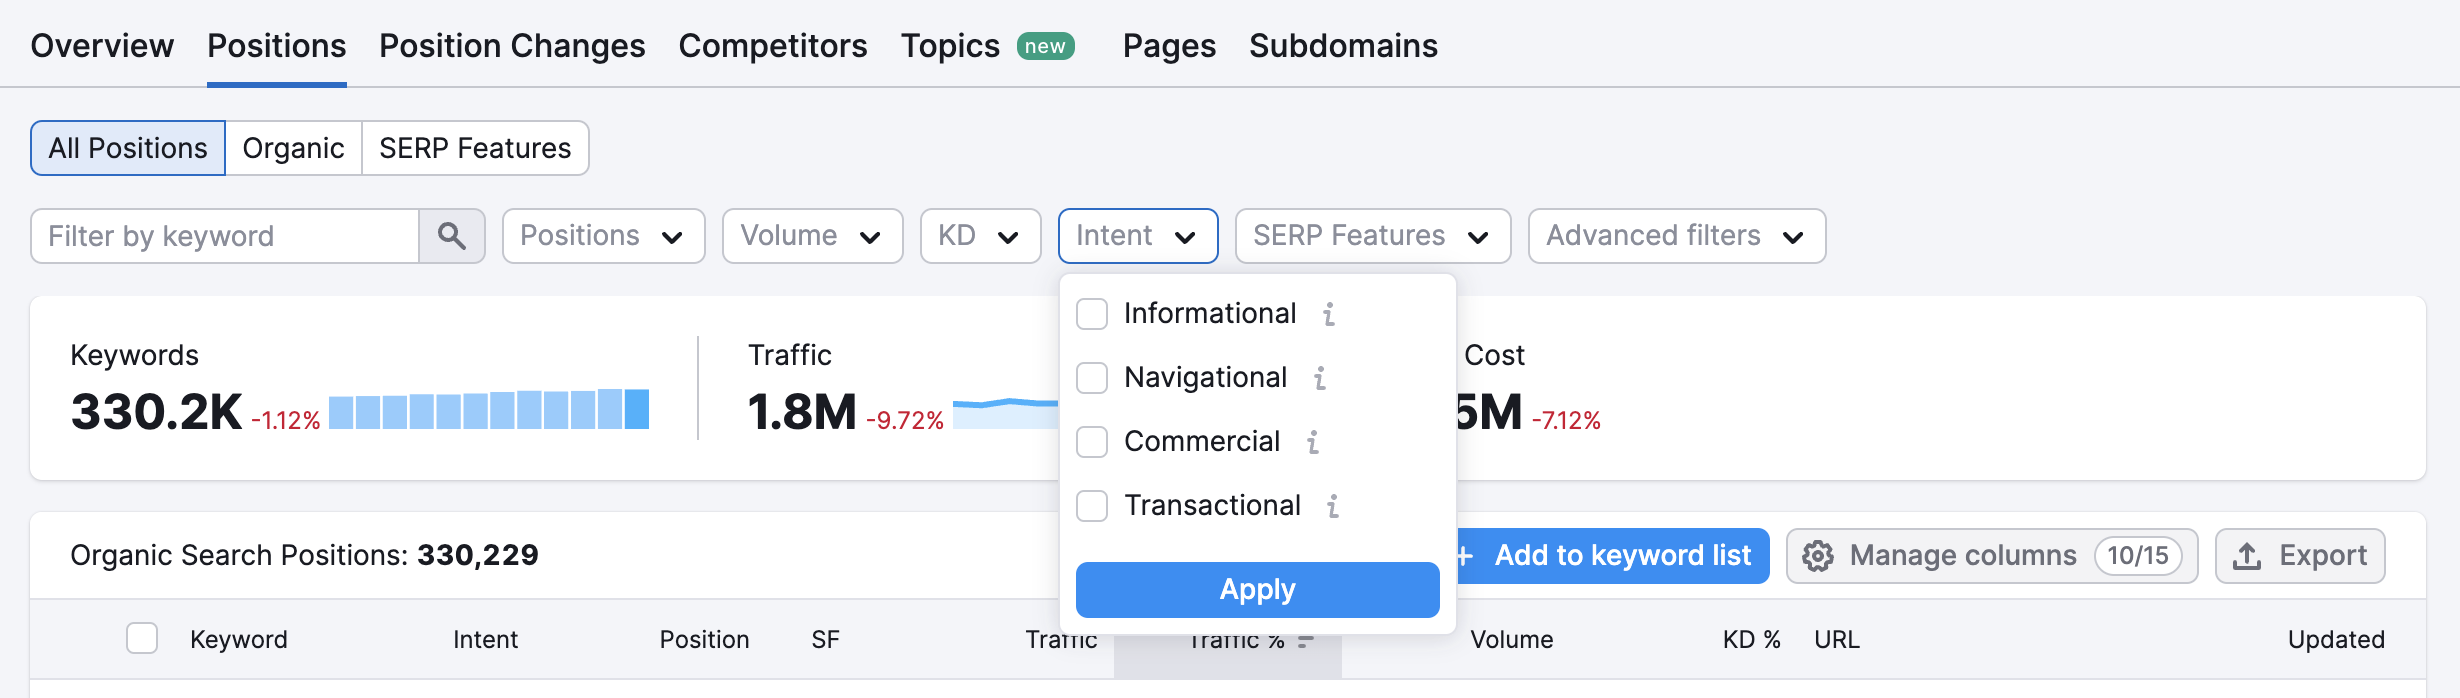Open the Volume filter dropdown
This screenshot has width=2460, height=698.
[812, 236]
